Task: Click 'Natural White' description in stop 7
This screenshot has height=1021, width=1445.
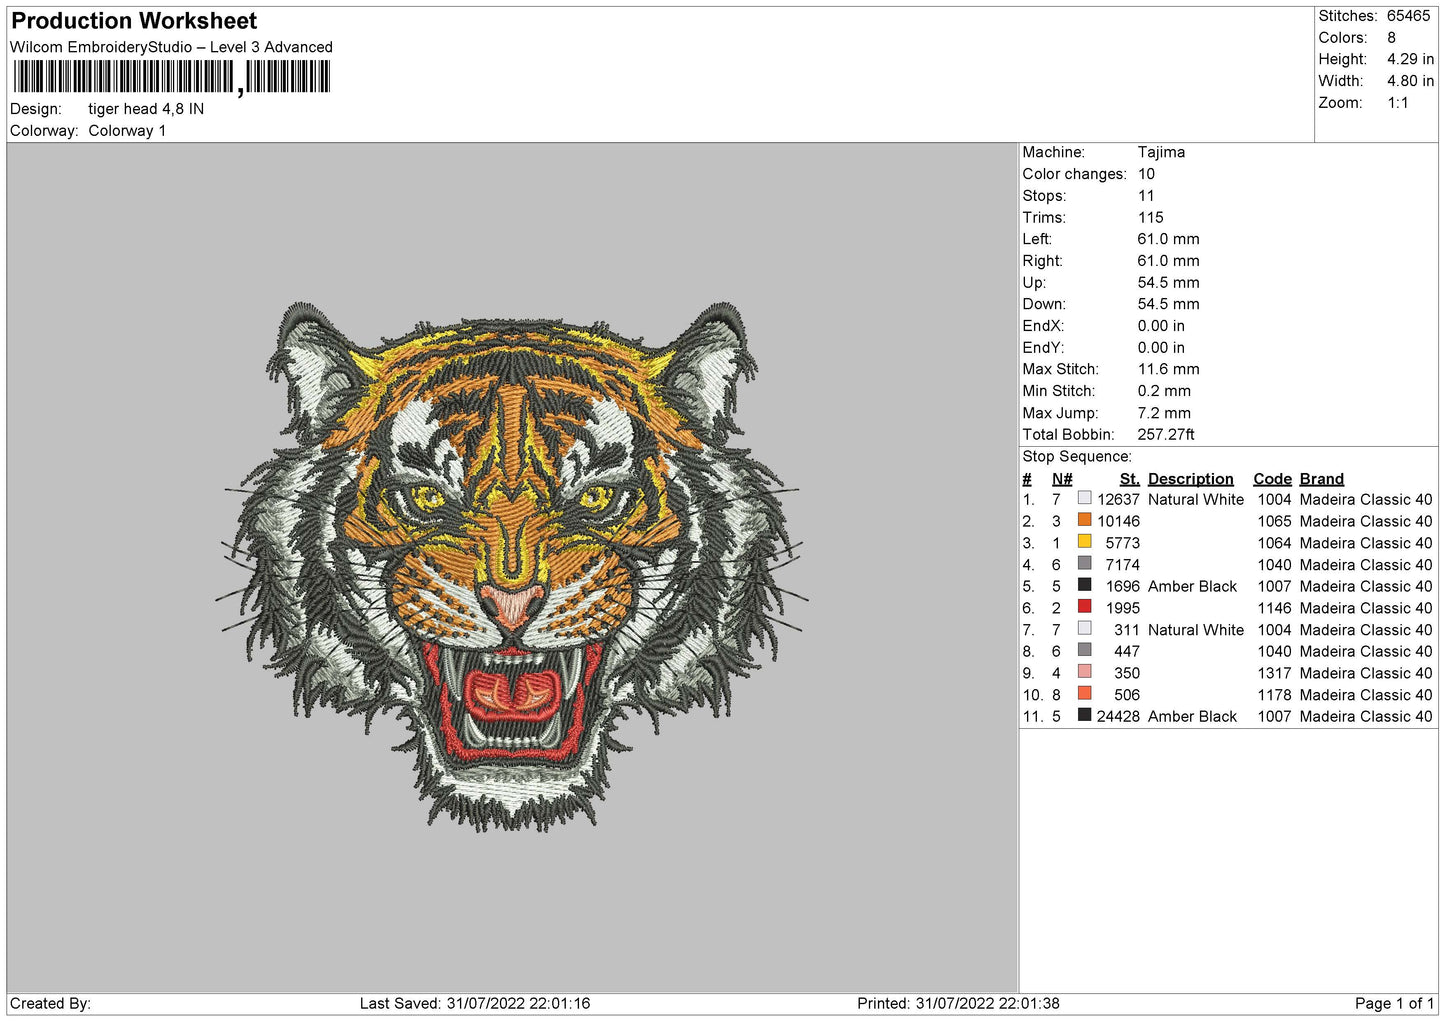Action: (1195, 630)
